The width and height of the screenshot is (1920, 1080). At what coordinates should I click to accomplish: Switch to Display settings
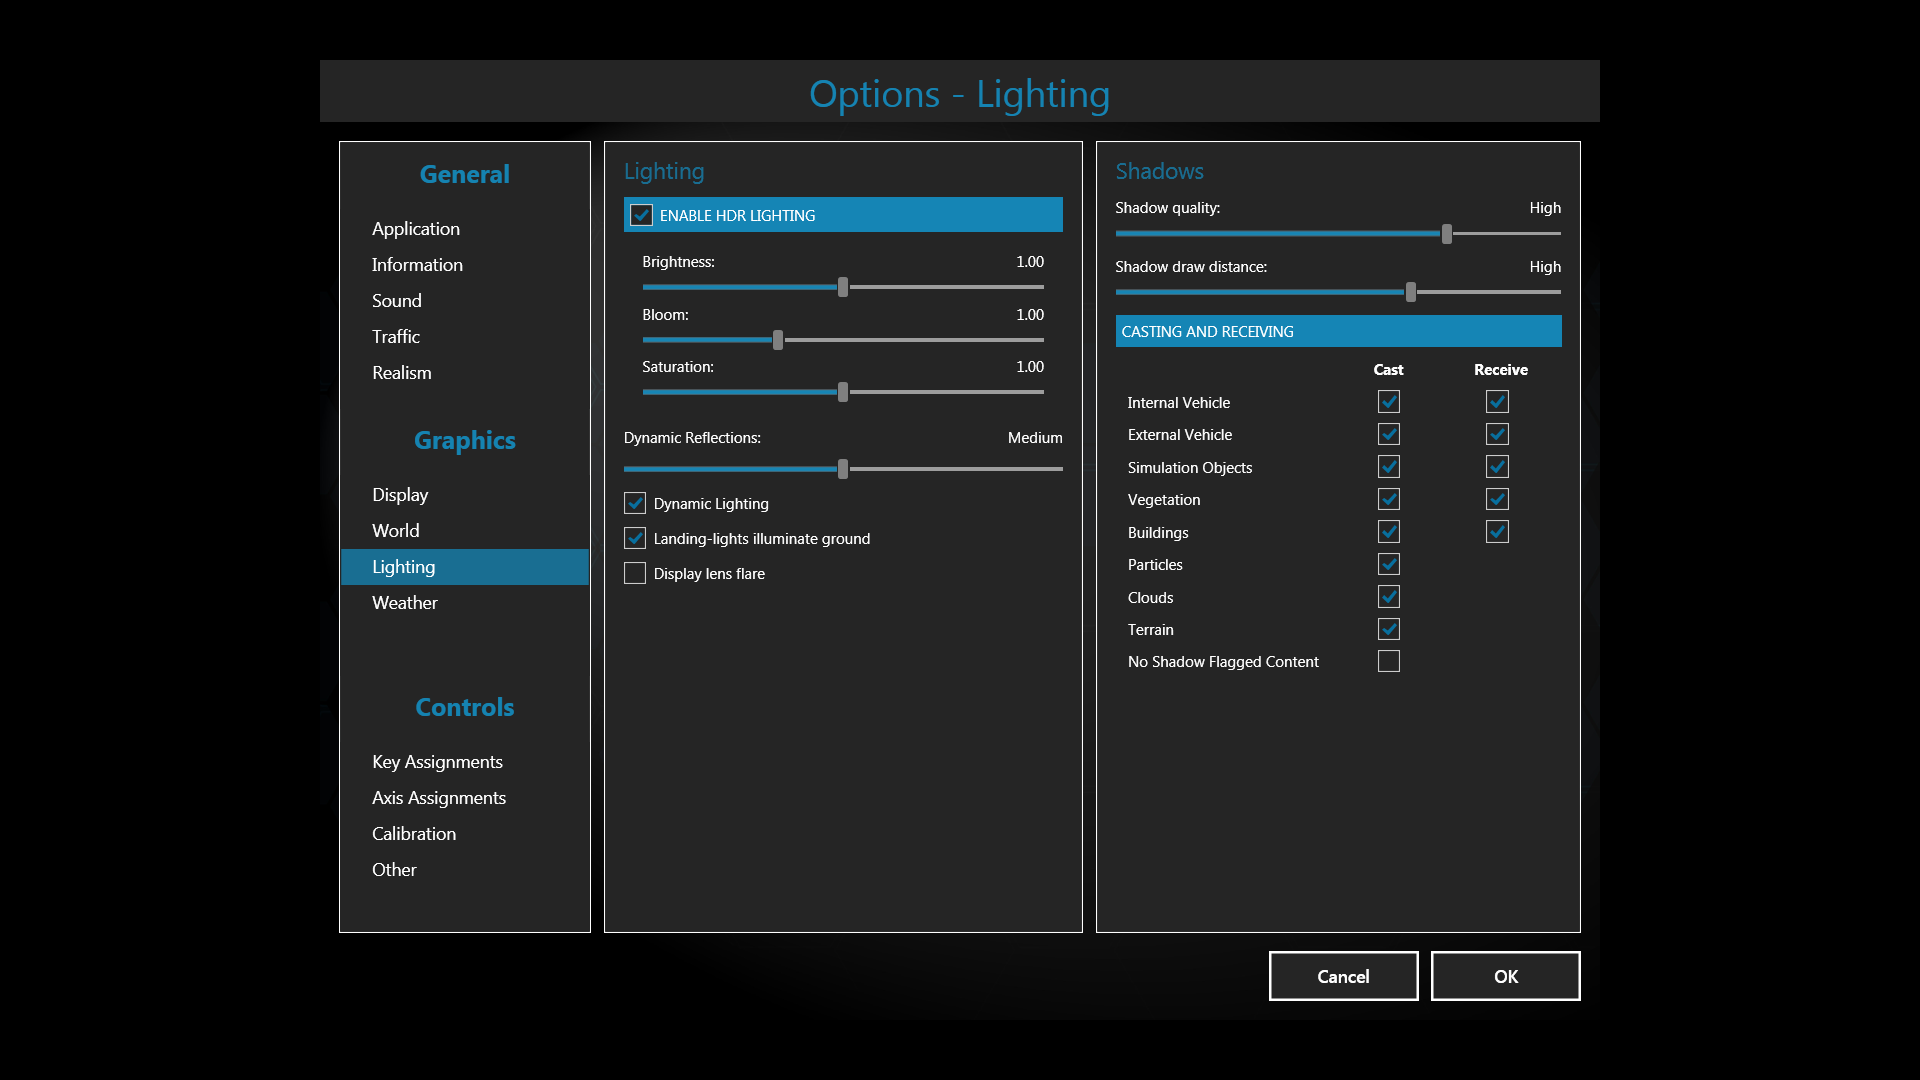(x=400, y=495)
